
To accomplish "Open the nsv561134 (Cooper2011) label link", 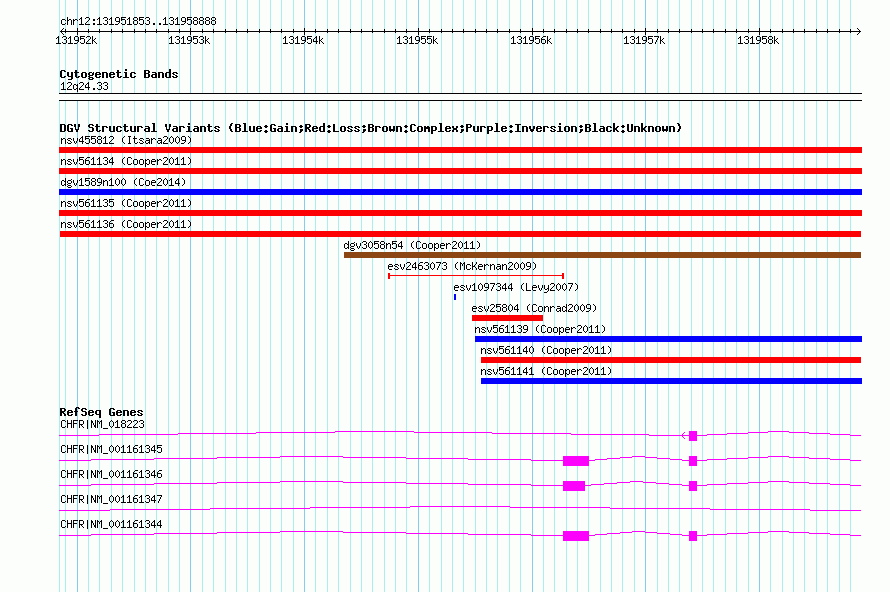I will point(126,161).
